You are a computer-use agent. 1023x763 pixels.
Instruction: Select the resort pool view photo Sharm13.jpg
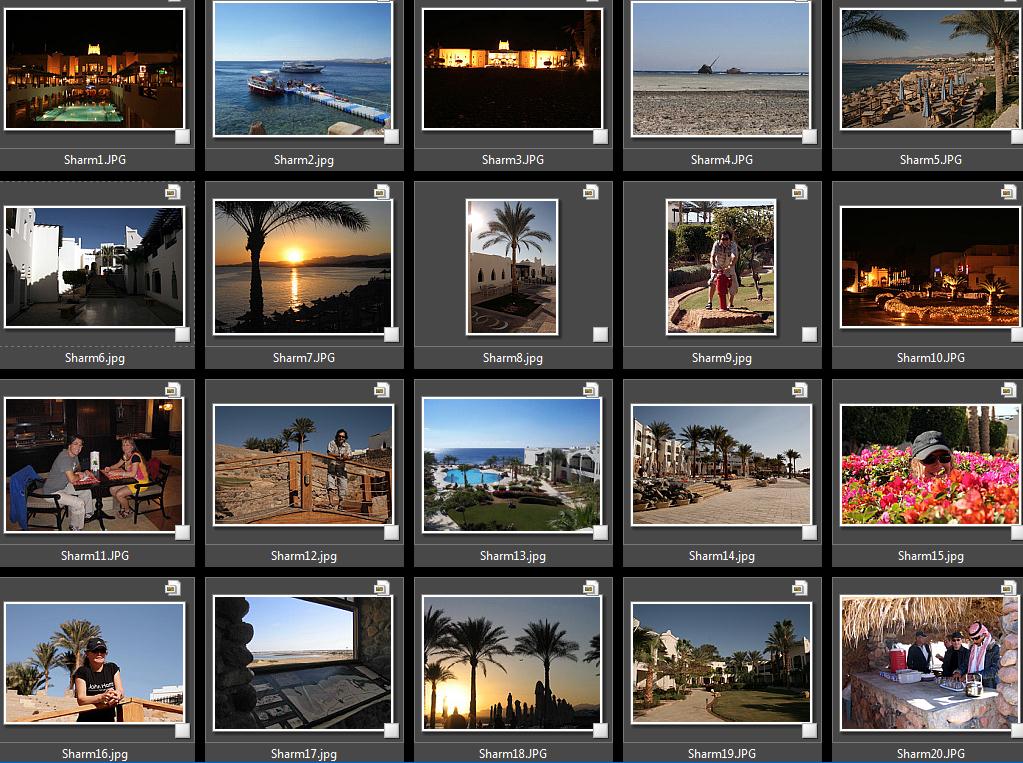(512, 465)
